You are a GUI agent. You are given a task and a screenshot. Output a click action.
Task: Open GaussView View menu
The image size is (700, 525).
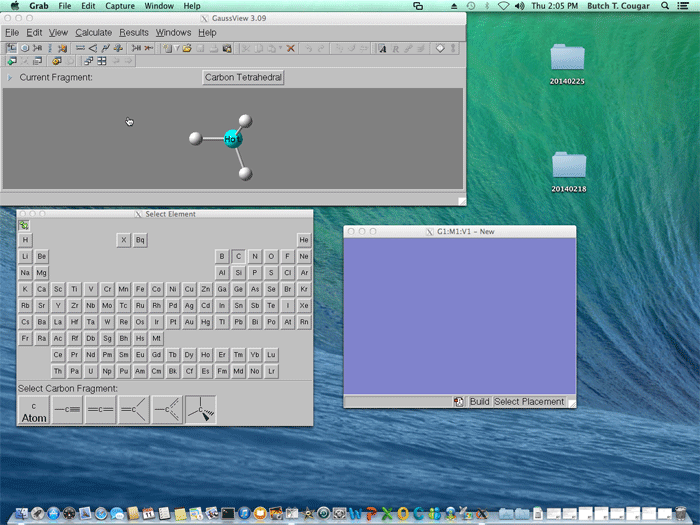pos(58,33)
